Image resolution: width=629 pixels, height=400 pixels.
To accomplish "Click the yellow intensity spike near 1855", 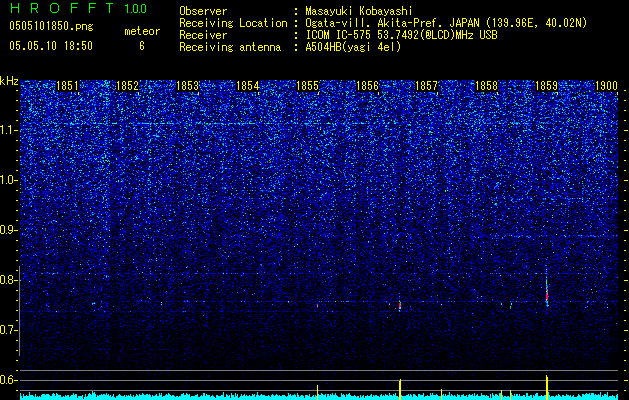I will click(317, 392).
